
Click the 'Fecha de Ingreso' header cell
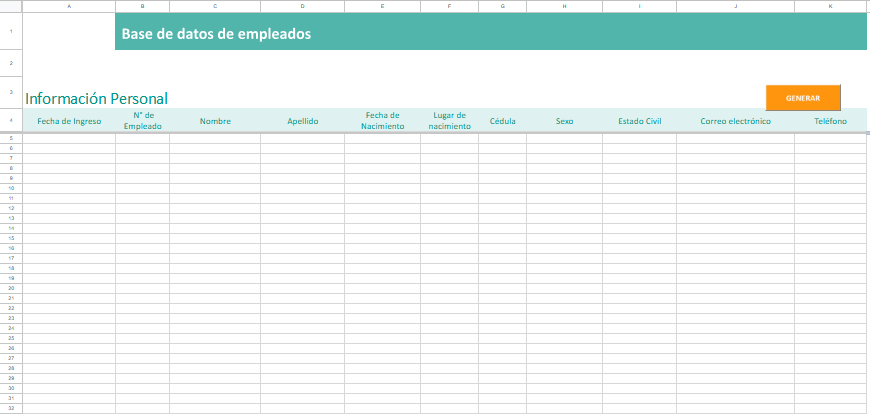(x=69, y=121)
